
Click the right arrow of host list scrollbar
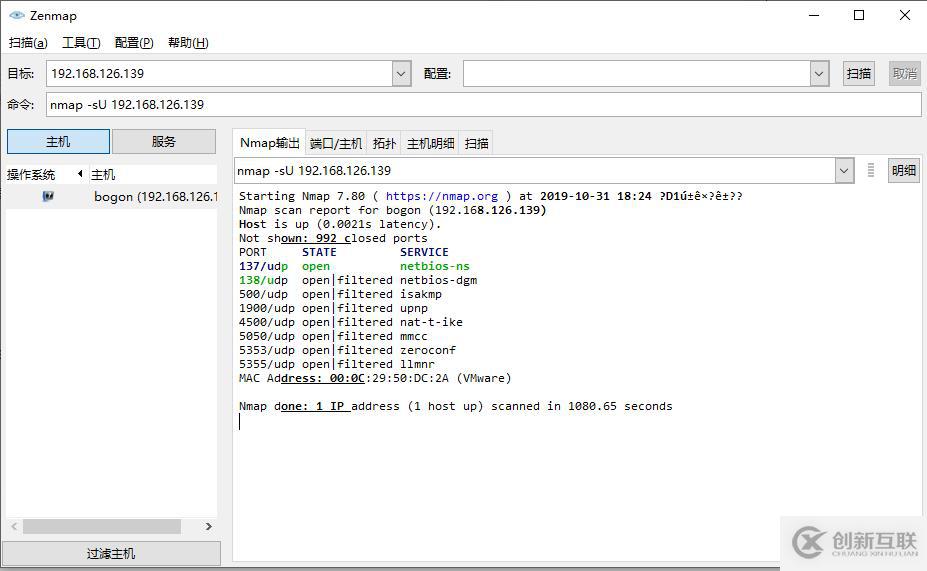(209, 526)
